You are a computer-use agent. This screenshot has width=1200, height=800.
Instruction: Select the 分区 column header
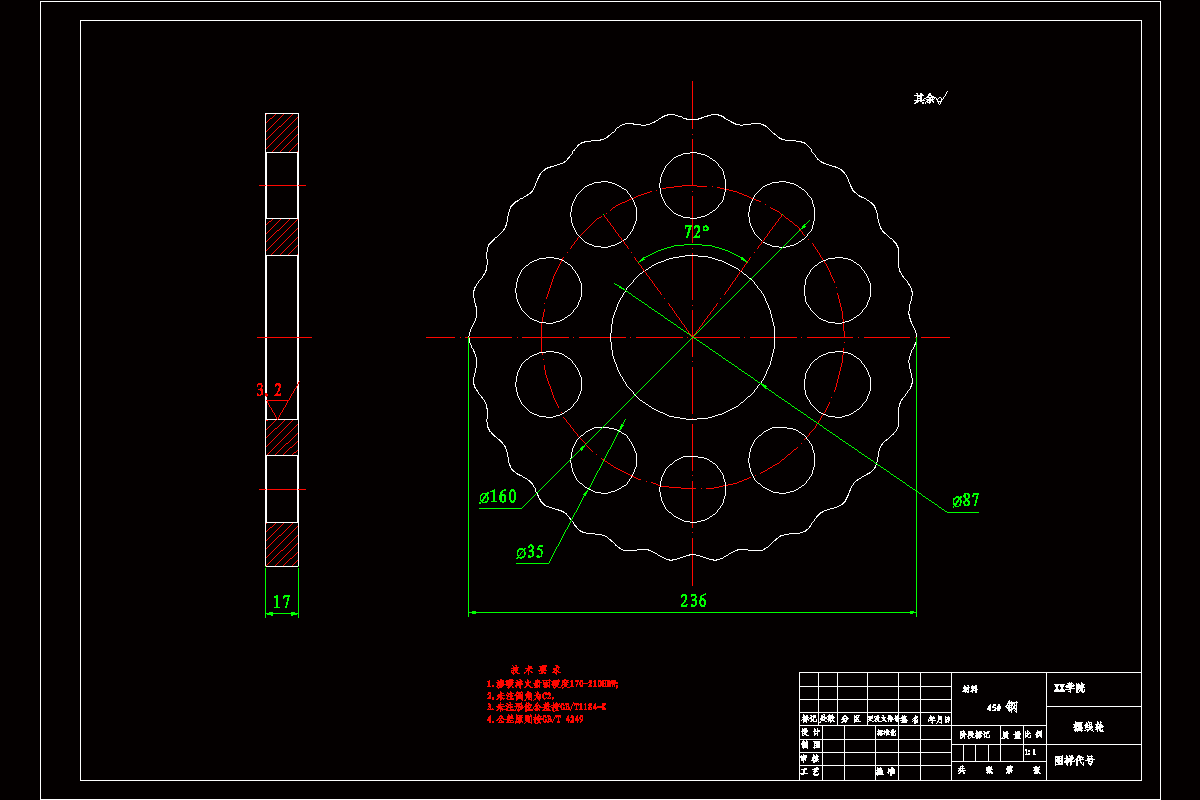pos(851,719)
